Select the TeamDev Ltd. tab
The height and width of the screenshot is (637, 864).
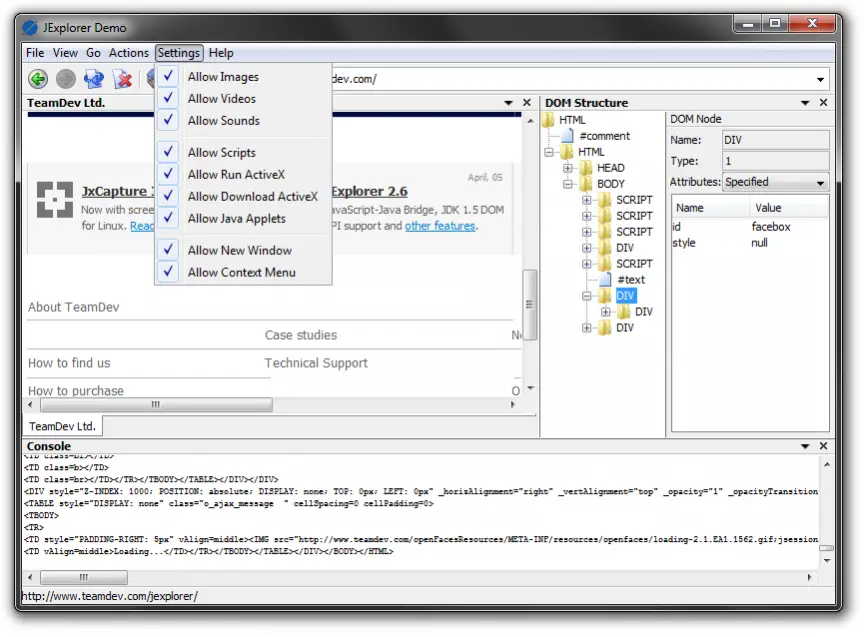click(62, 425)
